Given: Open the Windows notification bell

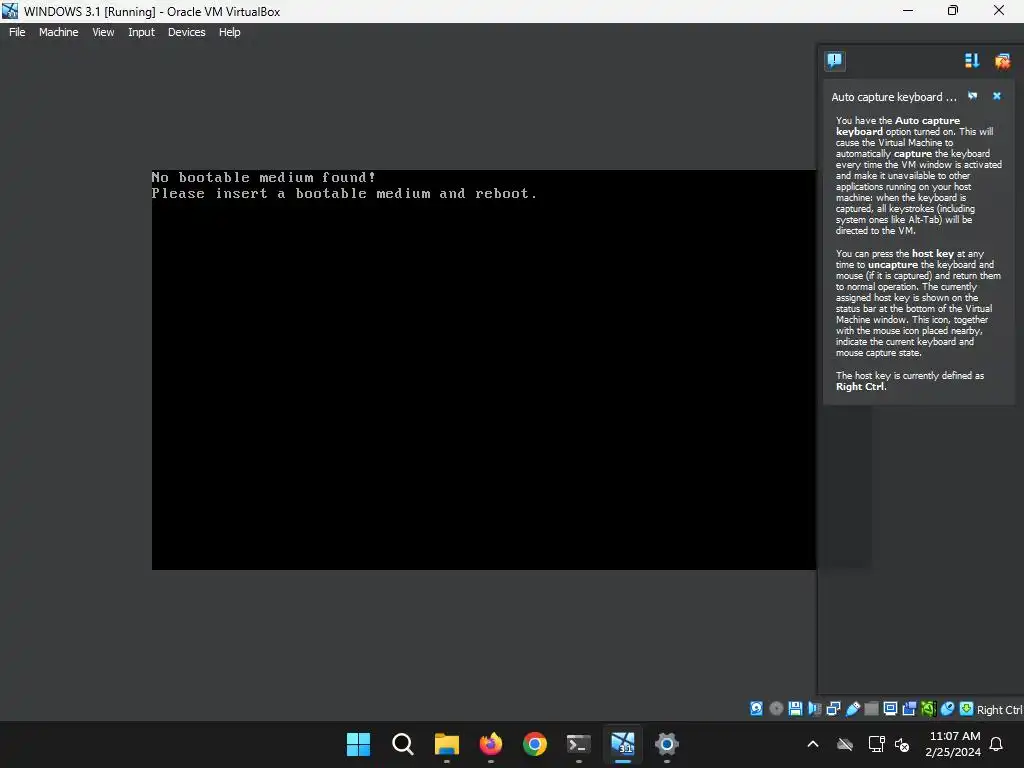Looking at the screenshot, I should [997, 744].
